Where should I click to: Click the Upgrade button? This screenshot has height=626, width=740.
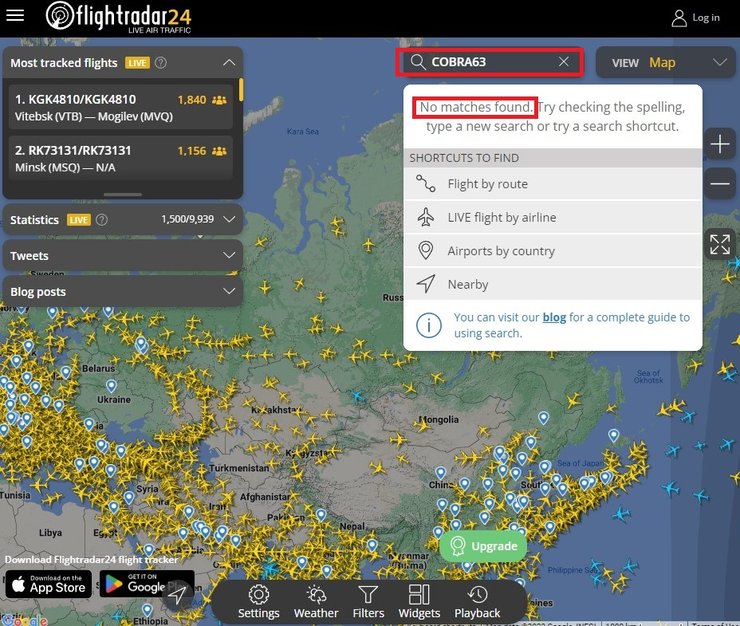pyautogui.click(x=484, y=546)
